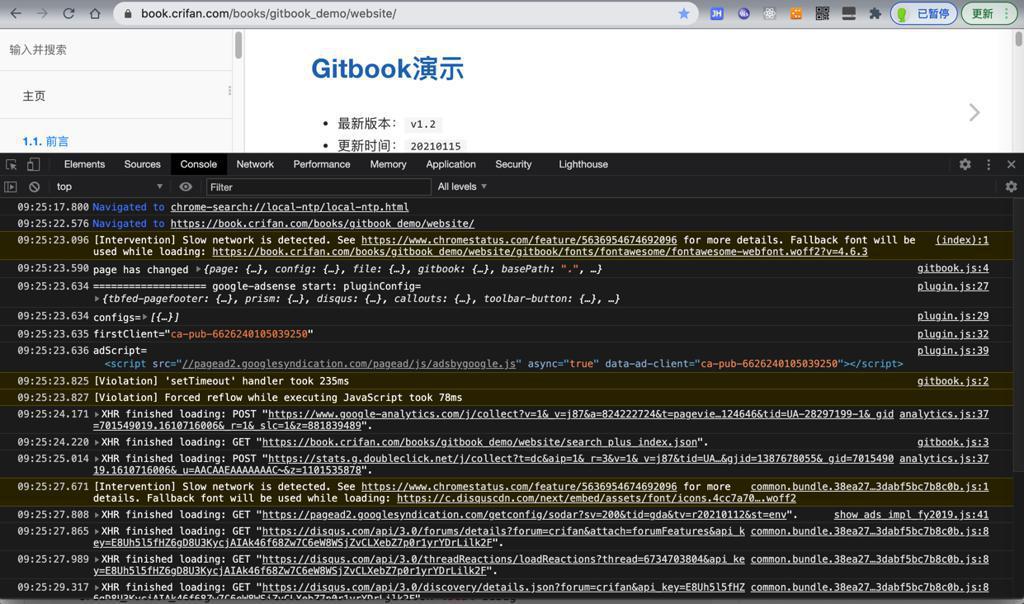Open the plugin.js:32 source link
Viewport: 1024px width, 604px height.
tap(953, 334)
